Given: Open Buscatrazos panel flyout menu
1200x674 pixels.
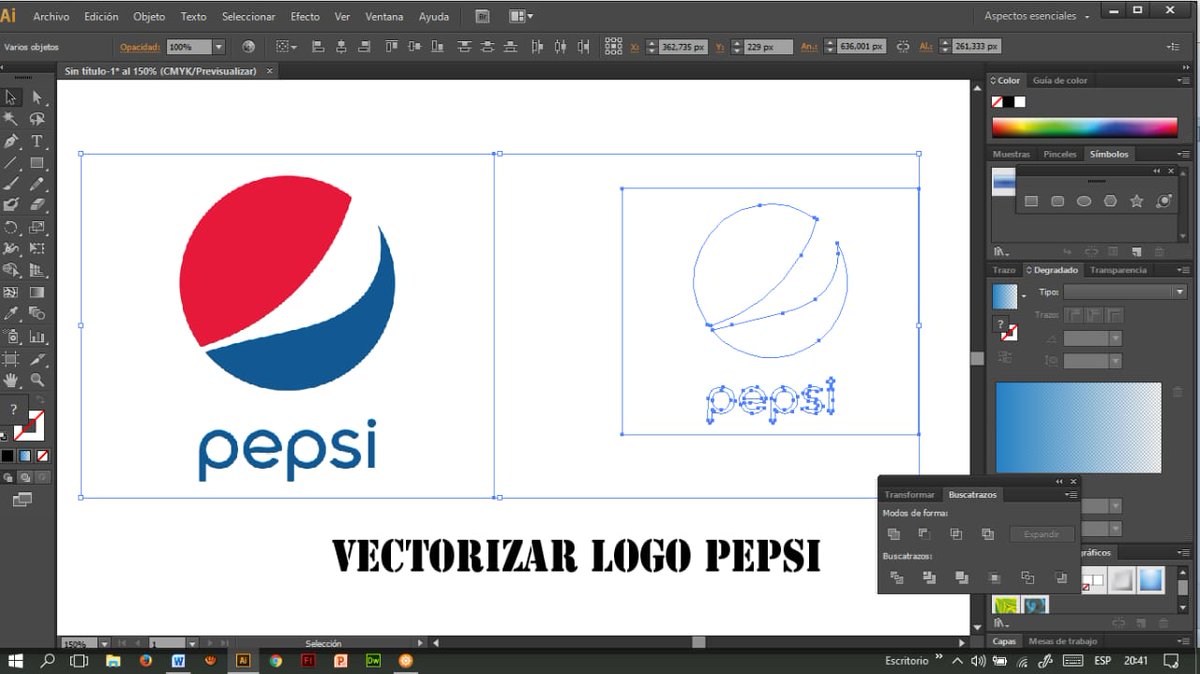Looking at the screenshot, I should pyautogui.click(x=1071, y=495).
